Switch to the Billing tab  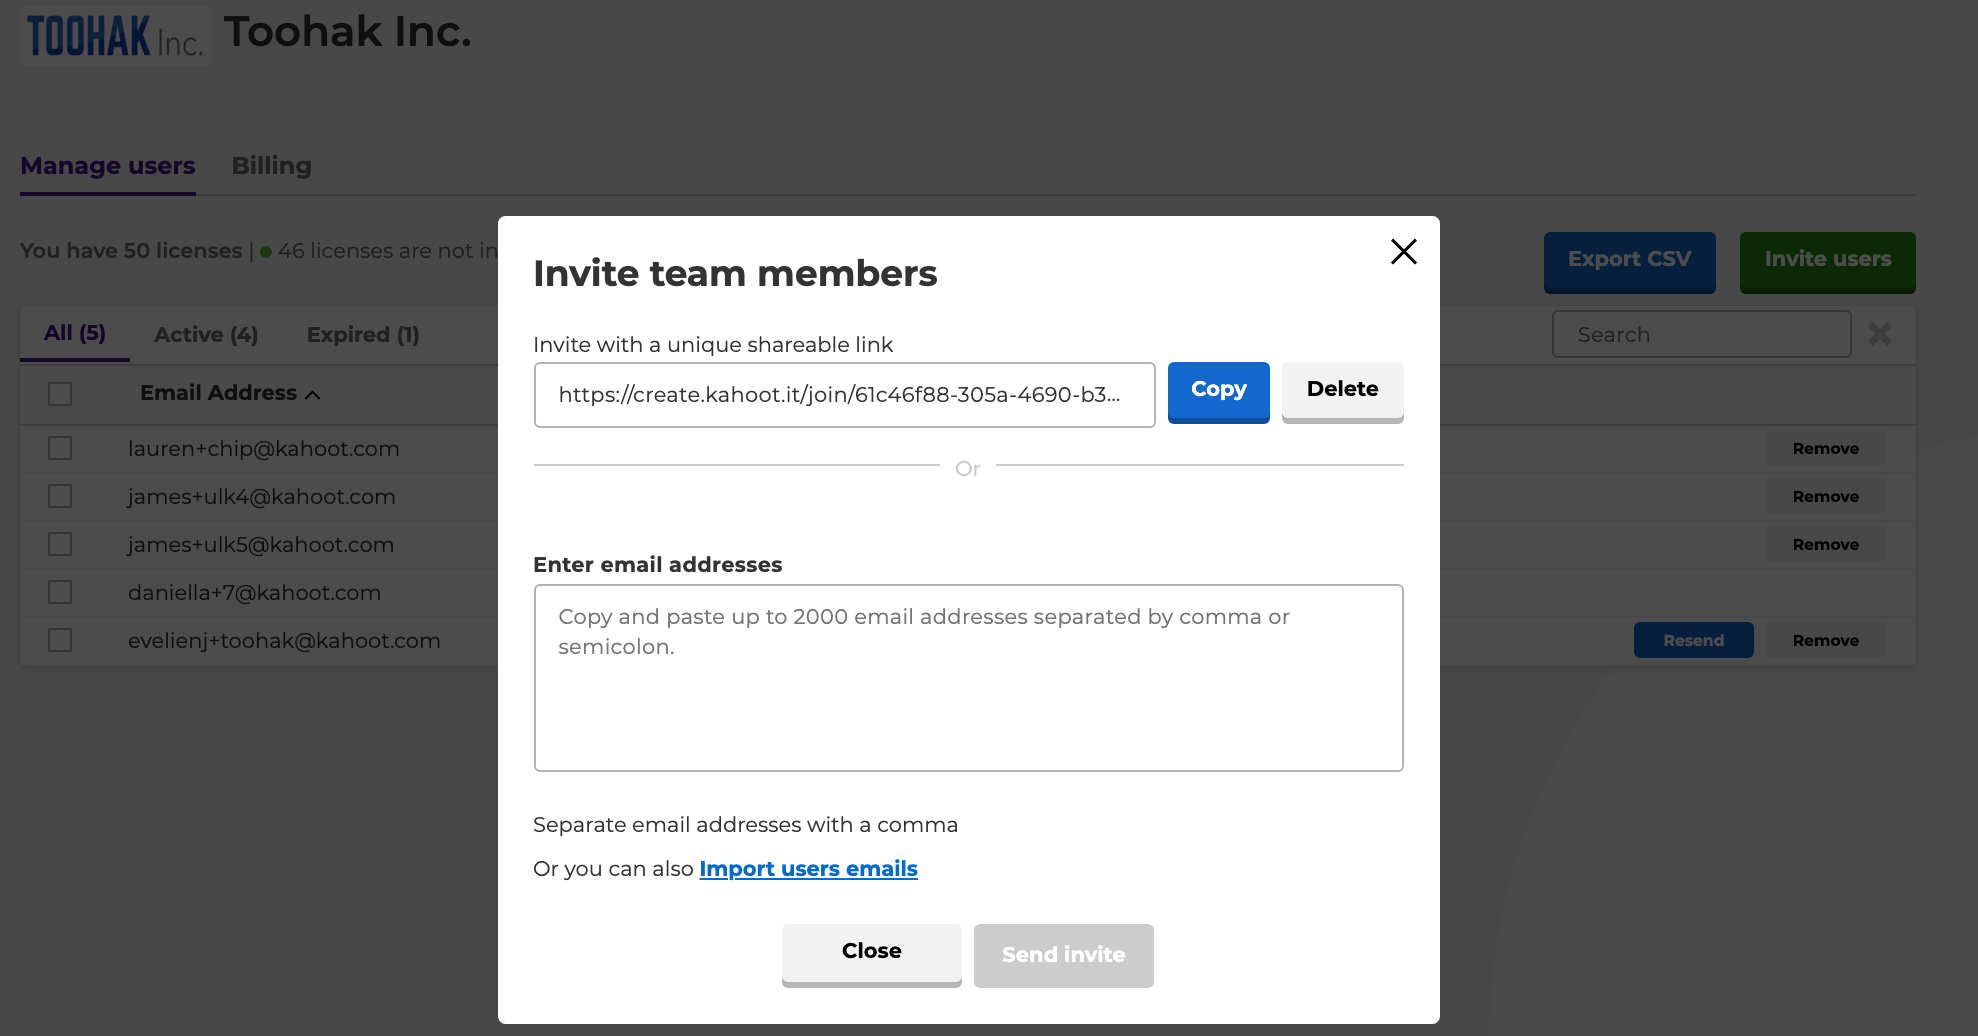pos(272,166)
